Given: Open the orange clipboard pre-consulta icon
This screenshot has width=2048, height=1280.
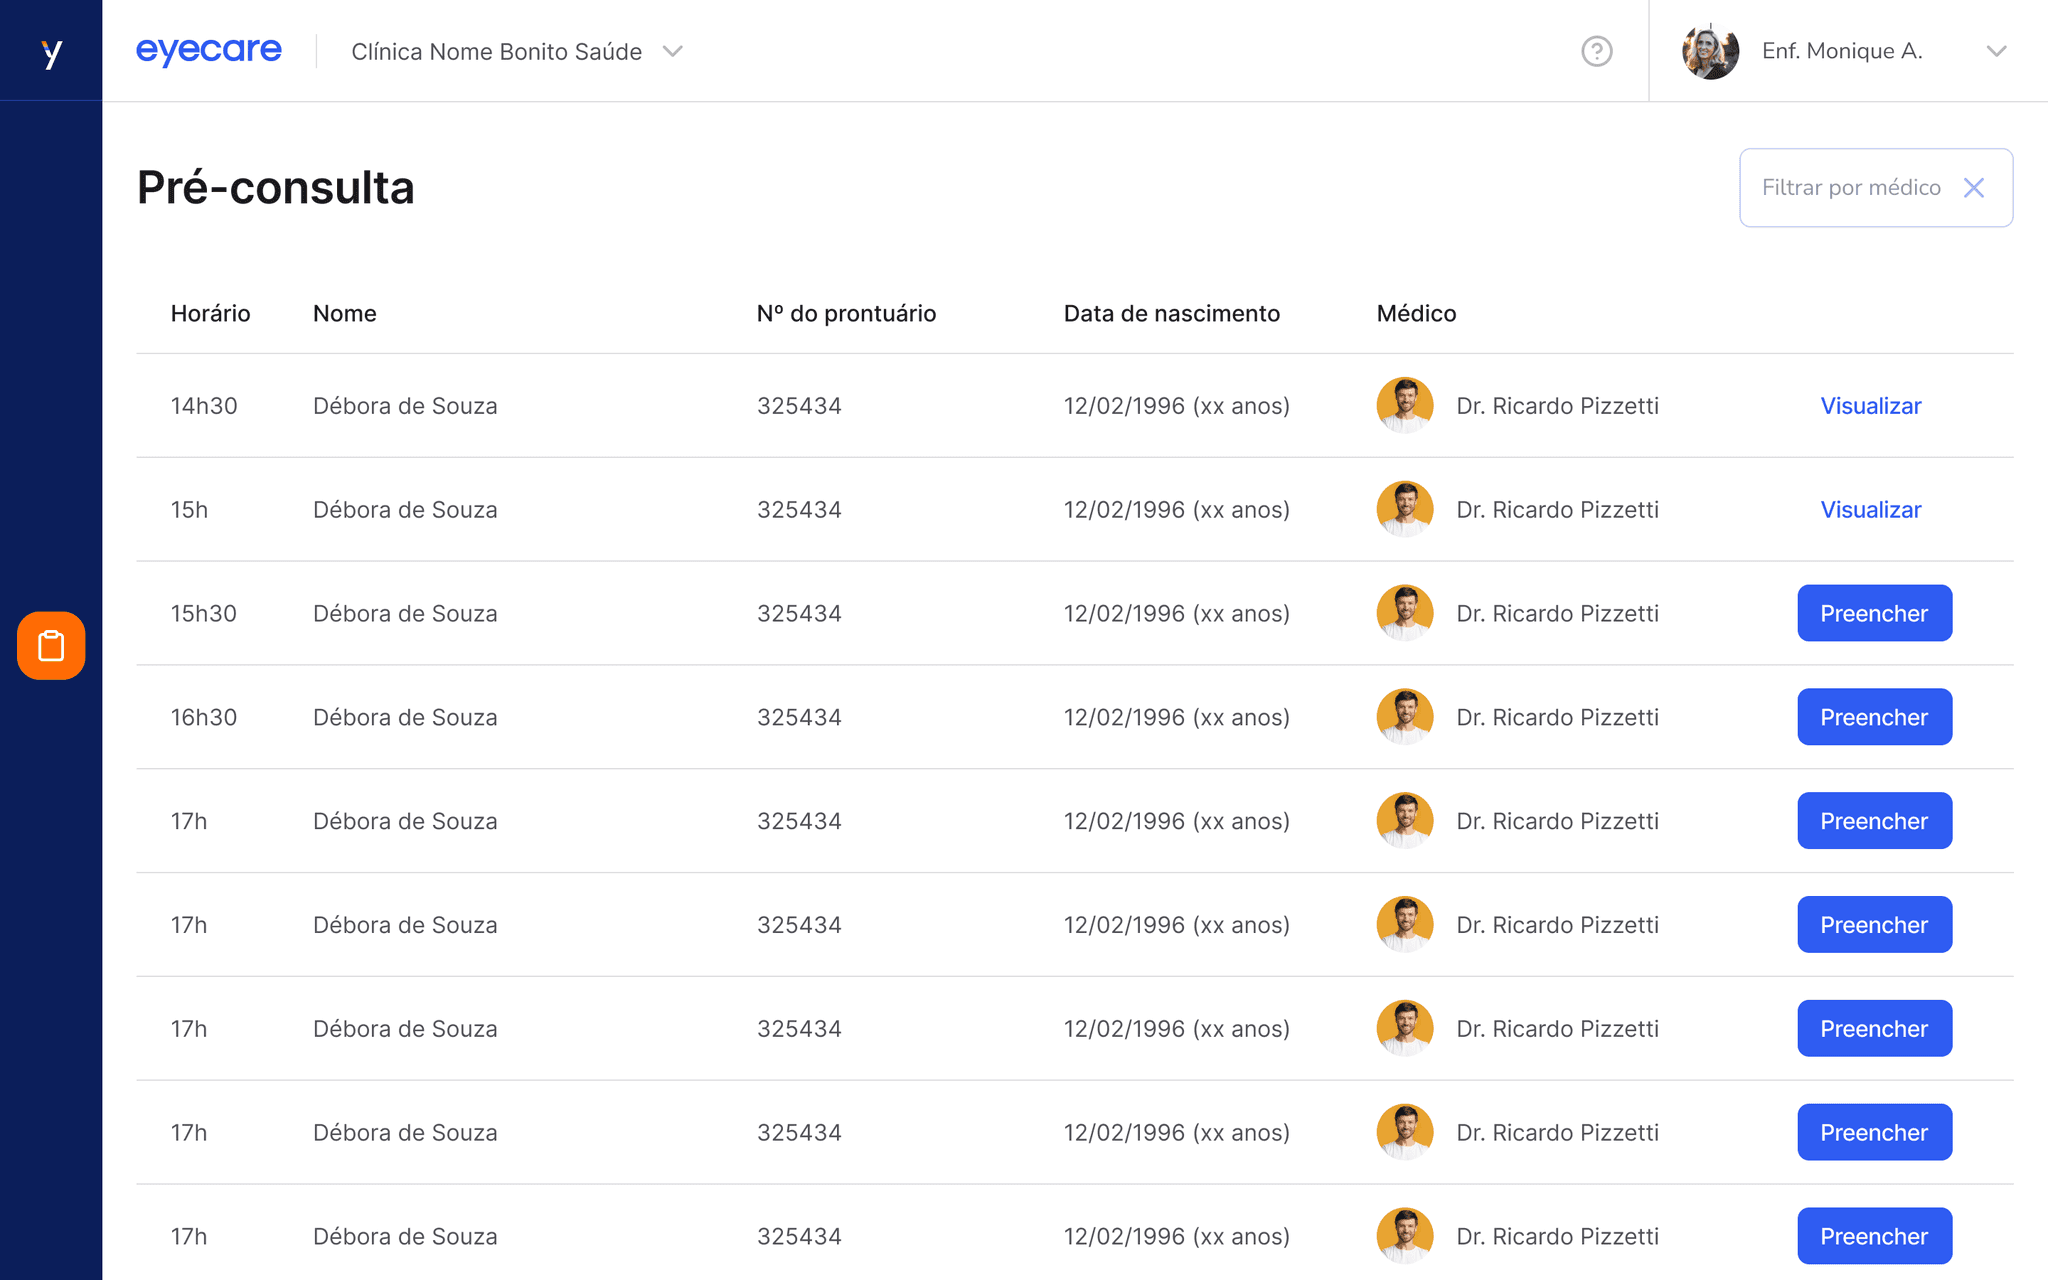Looking at the screenshot, I should pos(51,646).
